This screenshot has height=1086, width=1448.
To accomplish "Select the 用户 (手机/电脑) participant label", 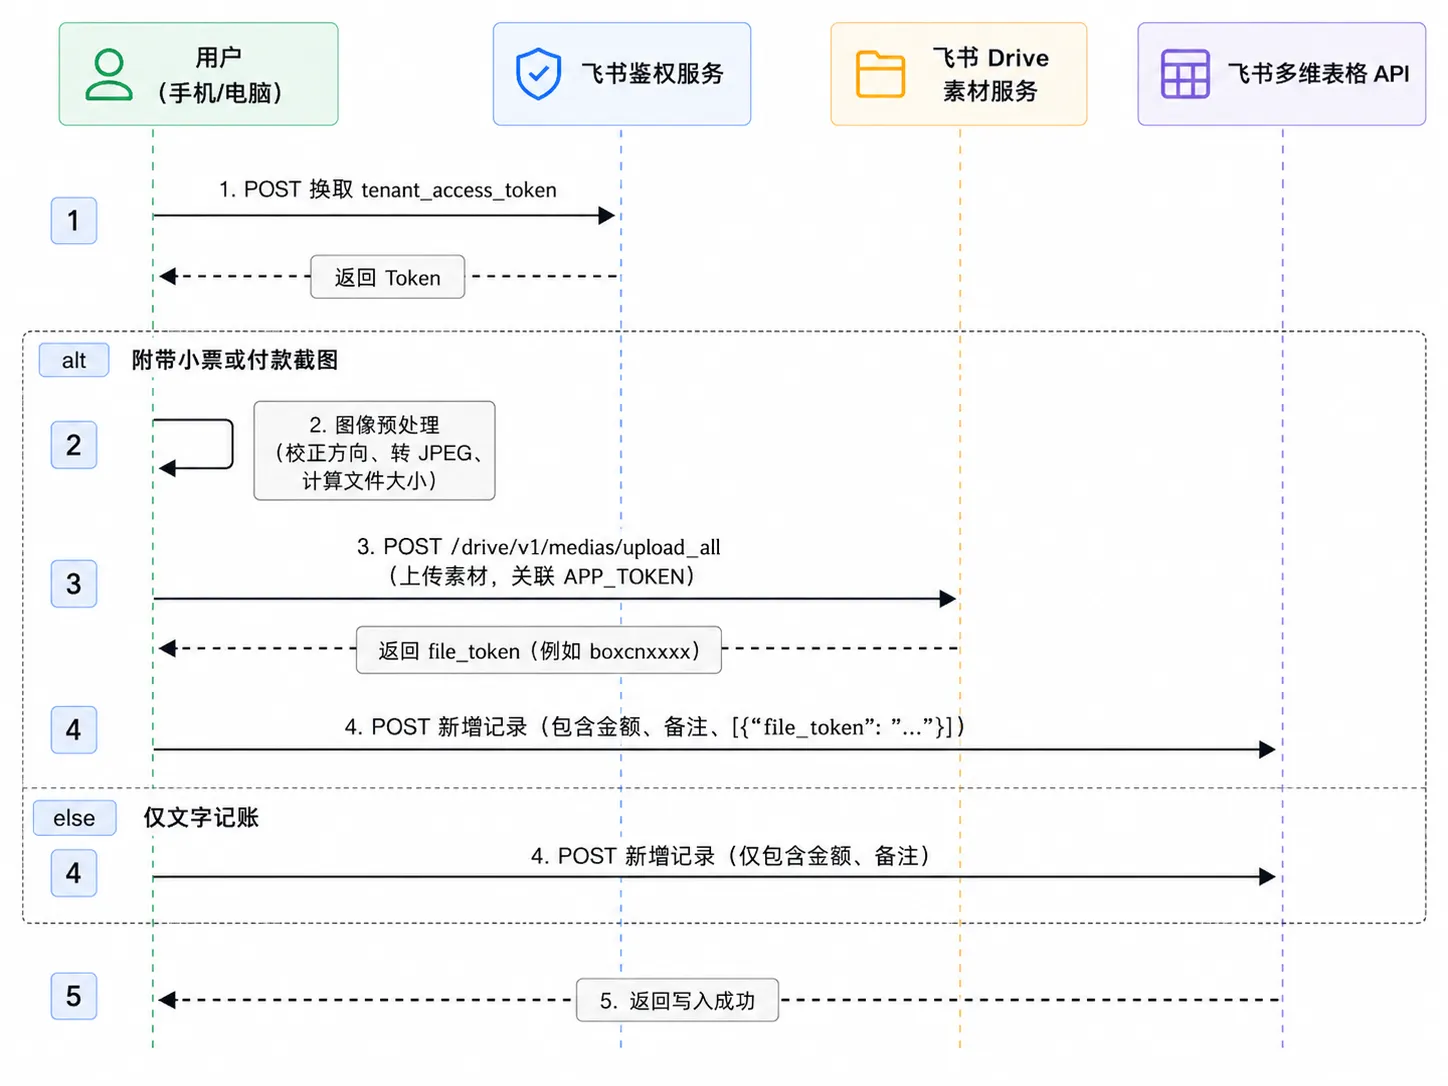I will coord(219,75).
